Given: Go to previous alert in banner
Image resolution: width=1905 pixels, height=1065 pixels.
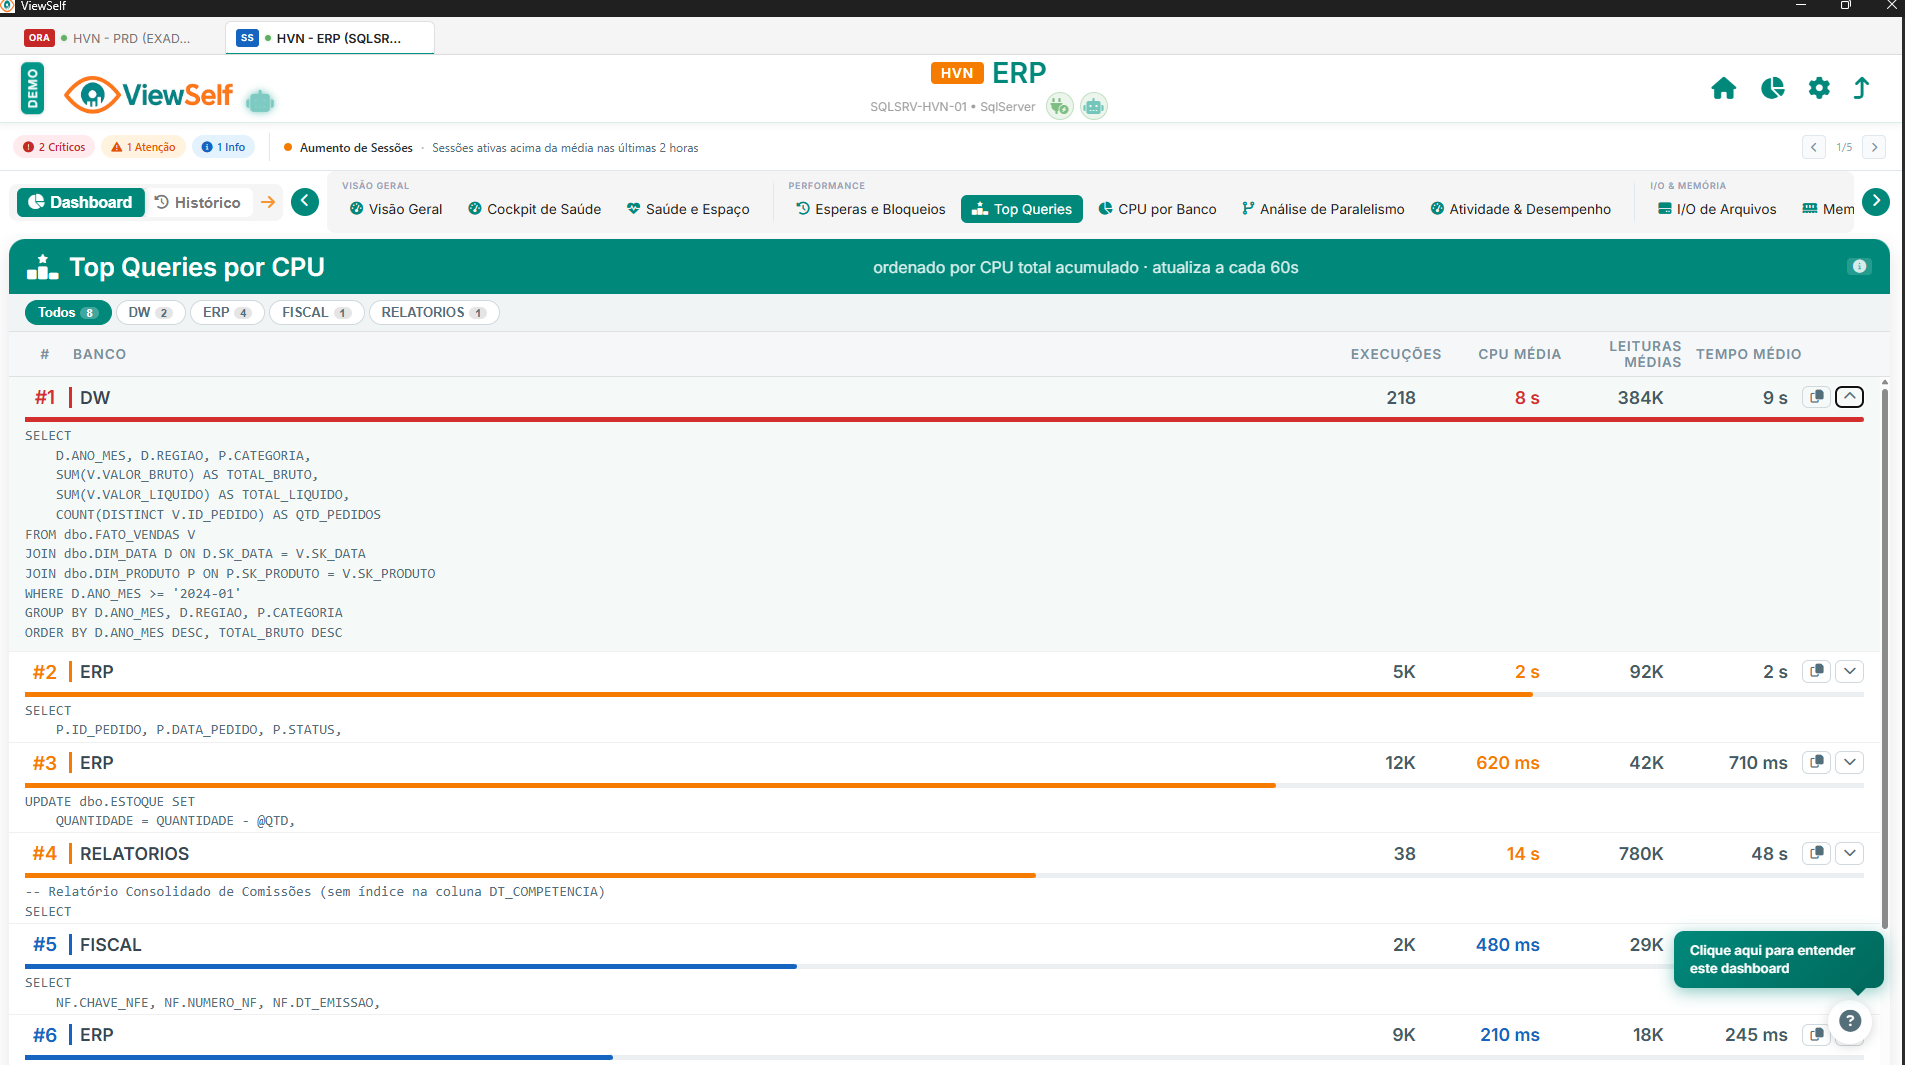Looking at the screenshot, I should coord(1814,147).
